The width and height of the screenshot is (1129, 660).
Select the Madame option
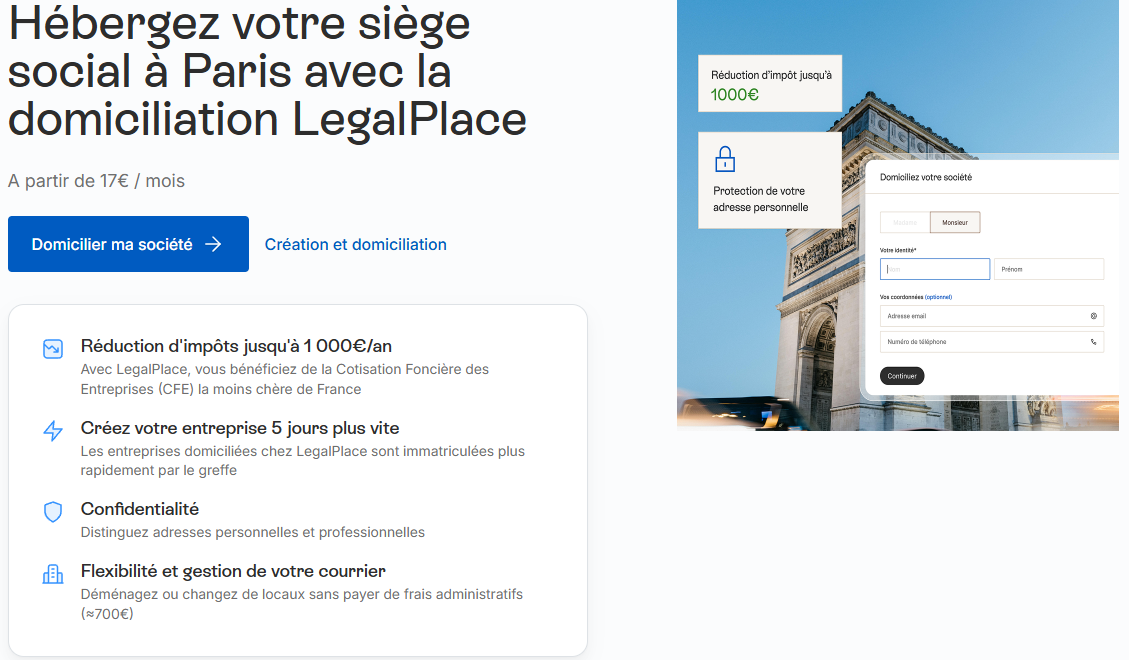pyautogui.click(x=906, y=222)
